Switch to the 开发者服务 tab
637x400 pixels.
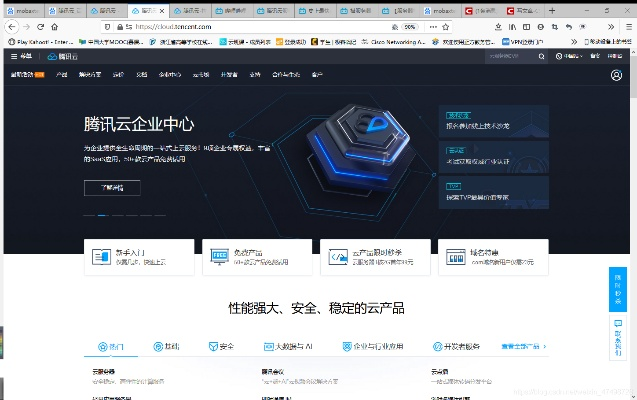pos(456,346)
